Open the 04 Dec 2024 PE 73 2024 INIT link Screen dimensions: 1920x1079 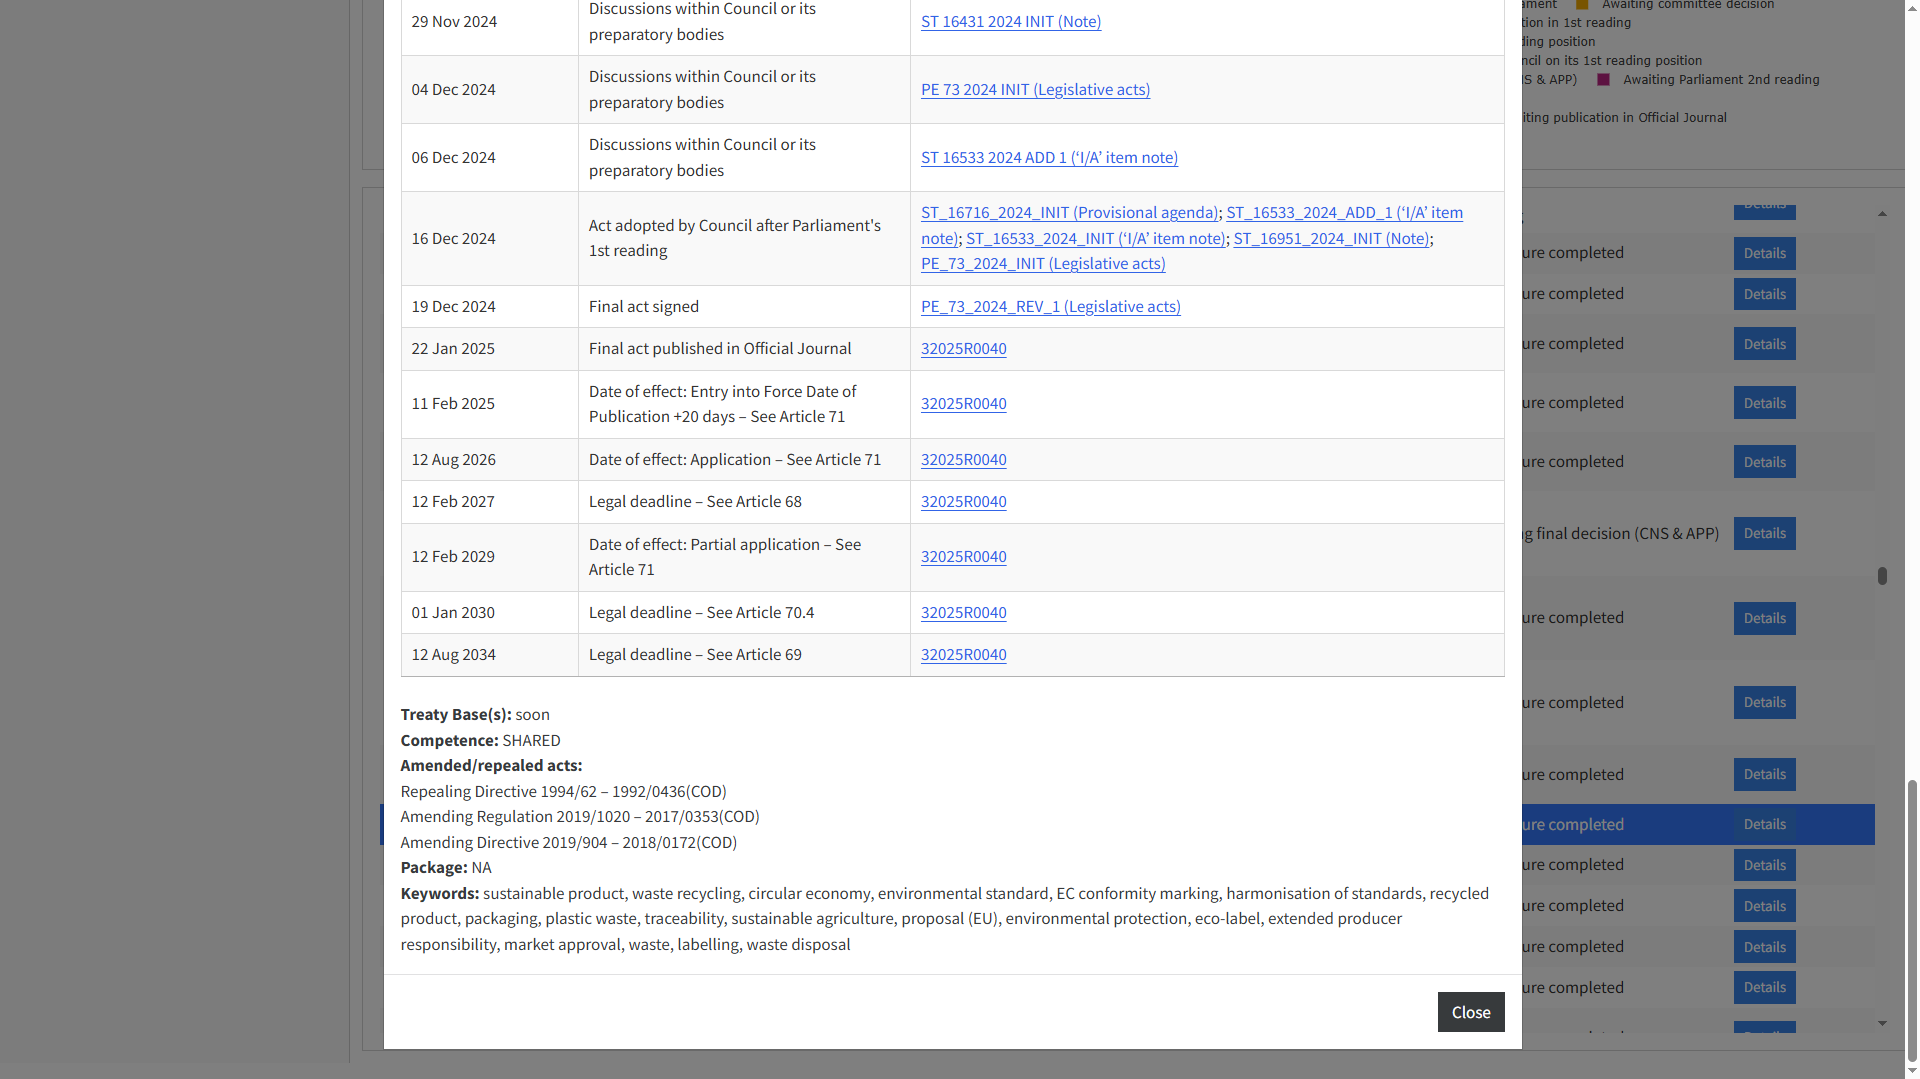(1035, 90)
